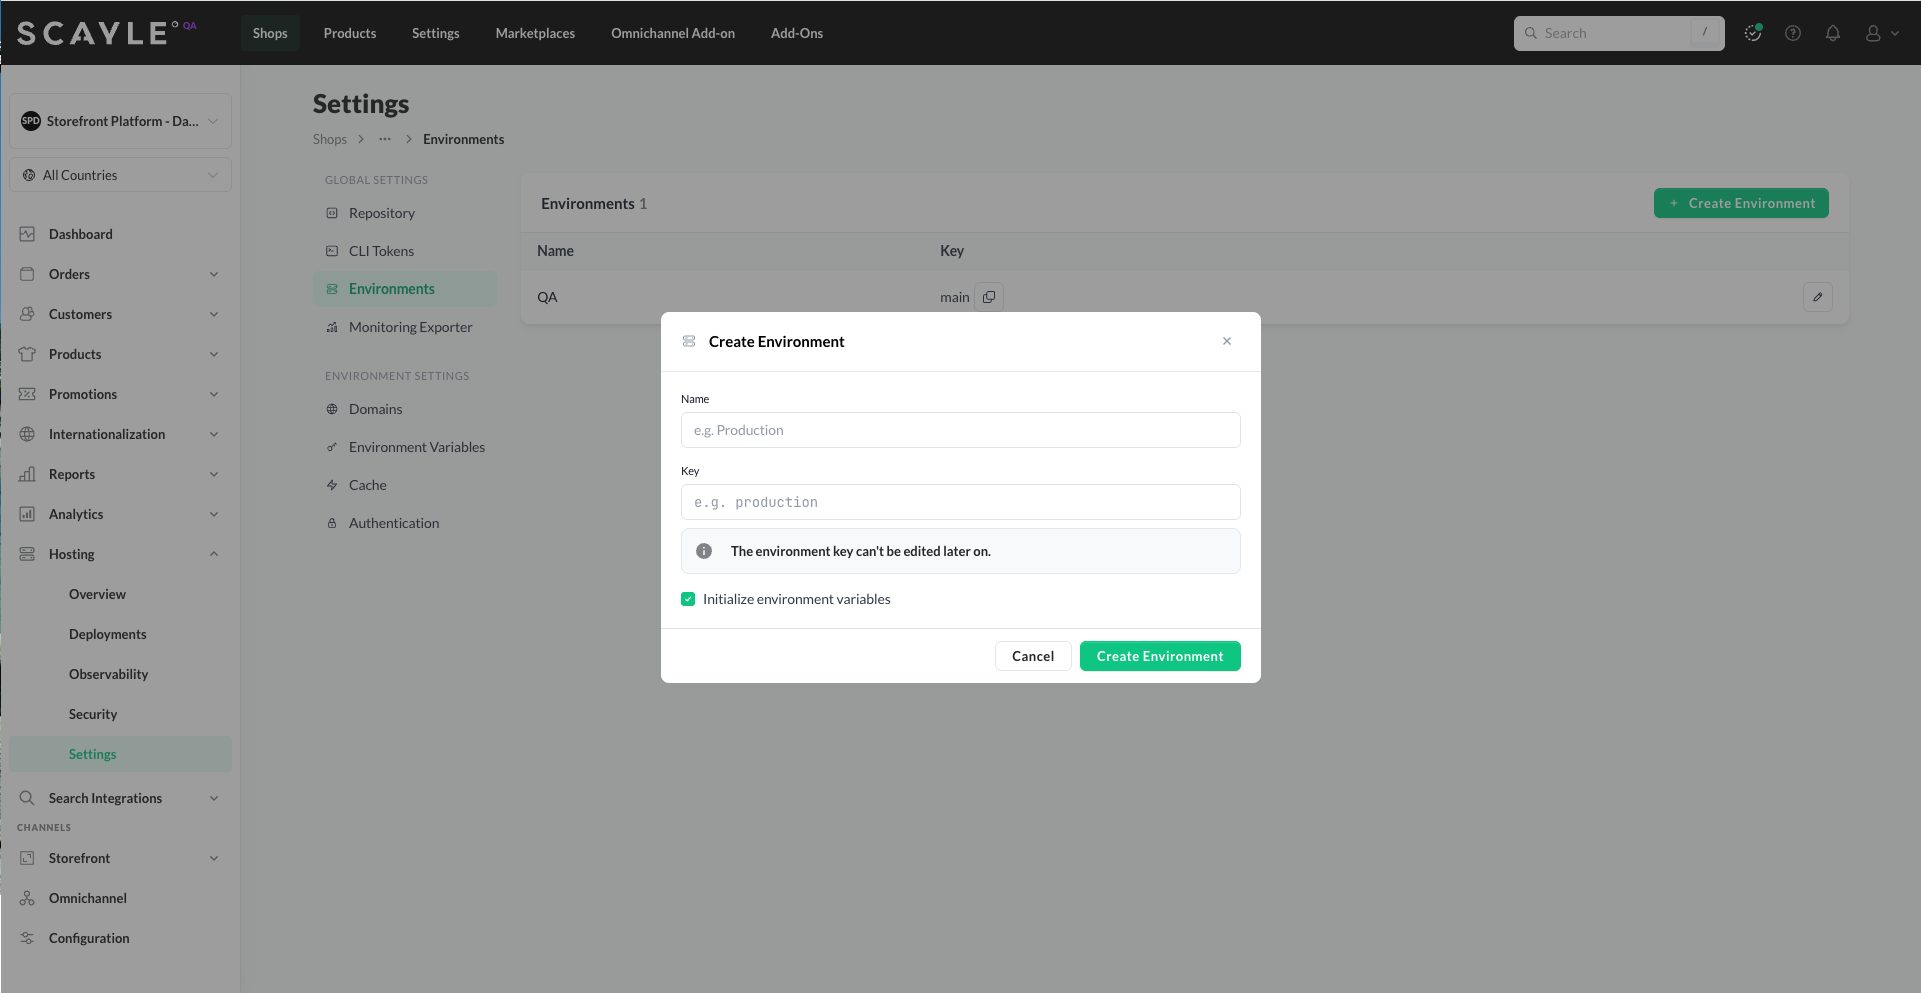Expand the Promotions menu chevron
Image resolution: width=1921 pixels, height=993 pixels.
point(214,394)
